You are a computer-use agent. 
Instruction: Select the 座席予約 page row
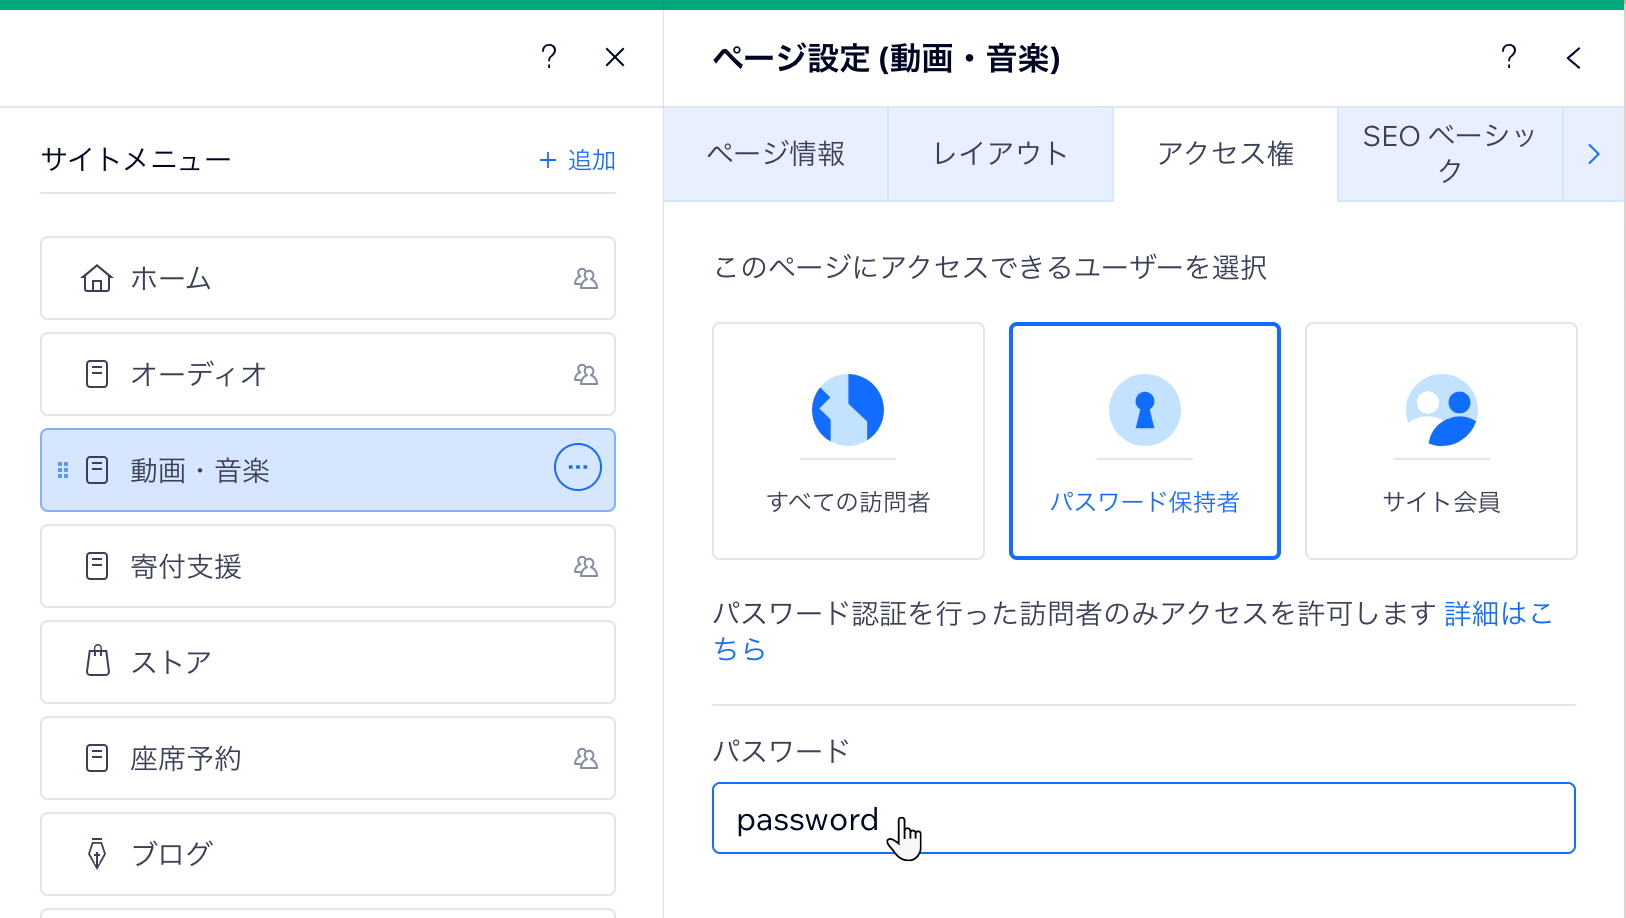click(x=328, y=758)
